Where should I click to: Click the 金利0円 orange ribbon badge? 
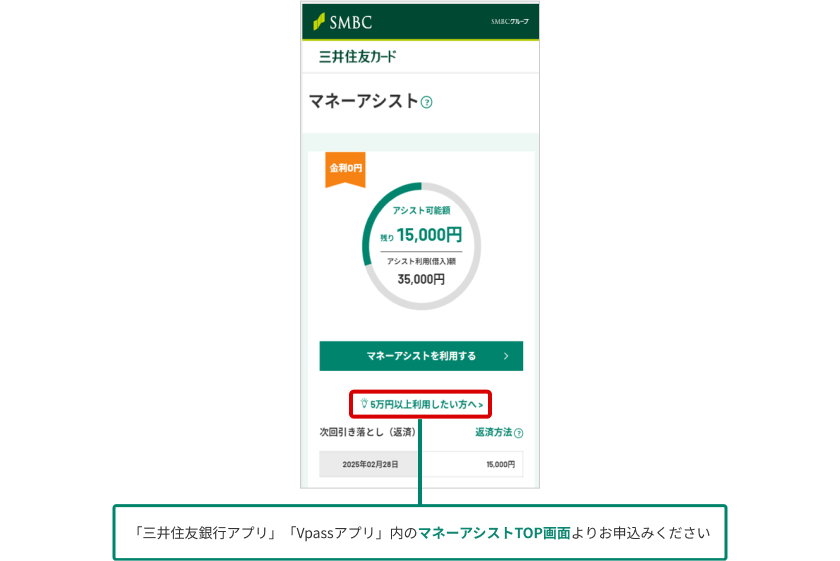pyautogui.click(x=346, y=170)
